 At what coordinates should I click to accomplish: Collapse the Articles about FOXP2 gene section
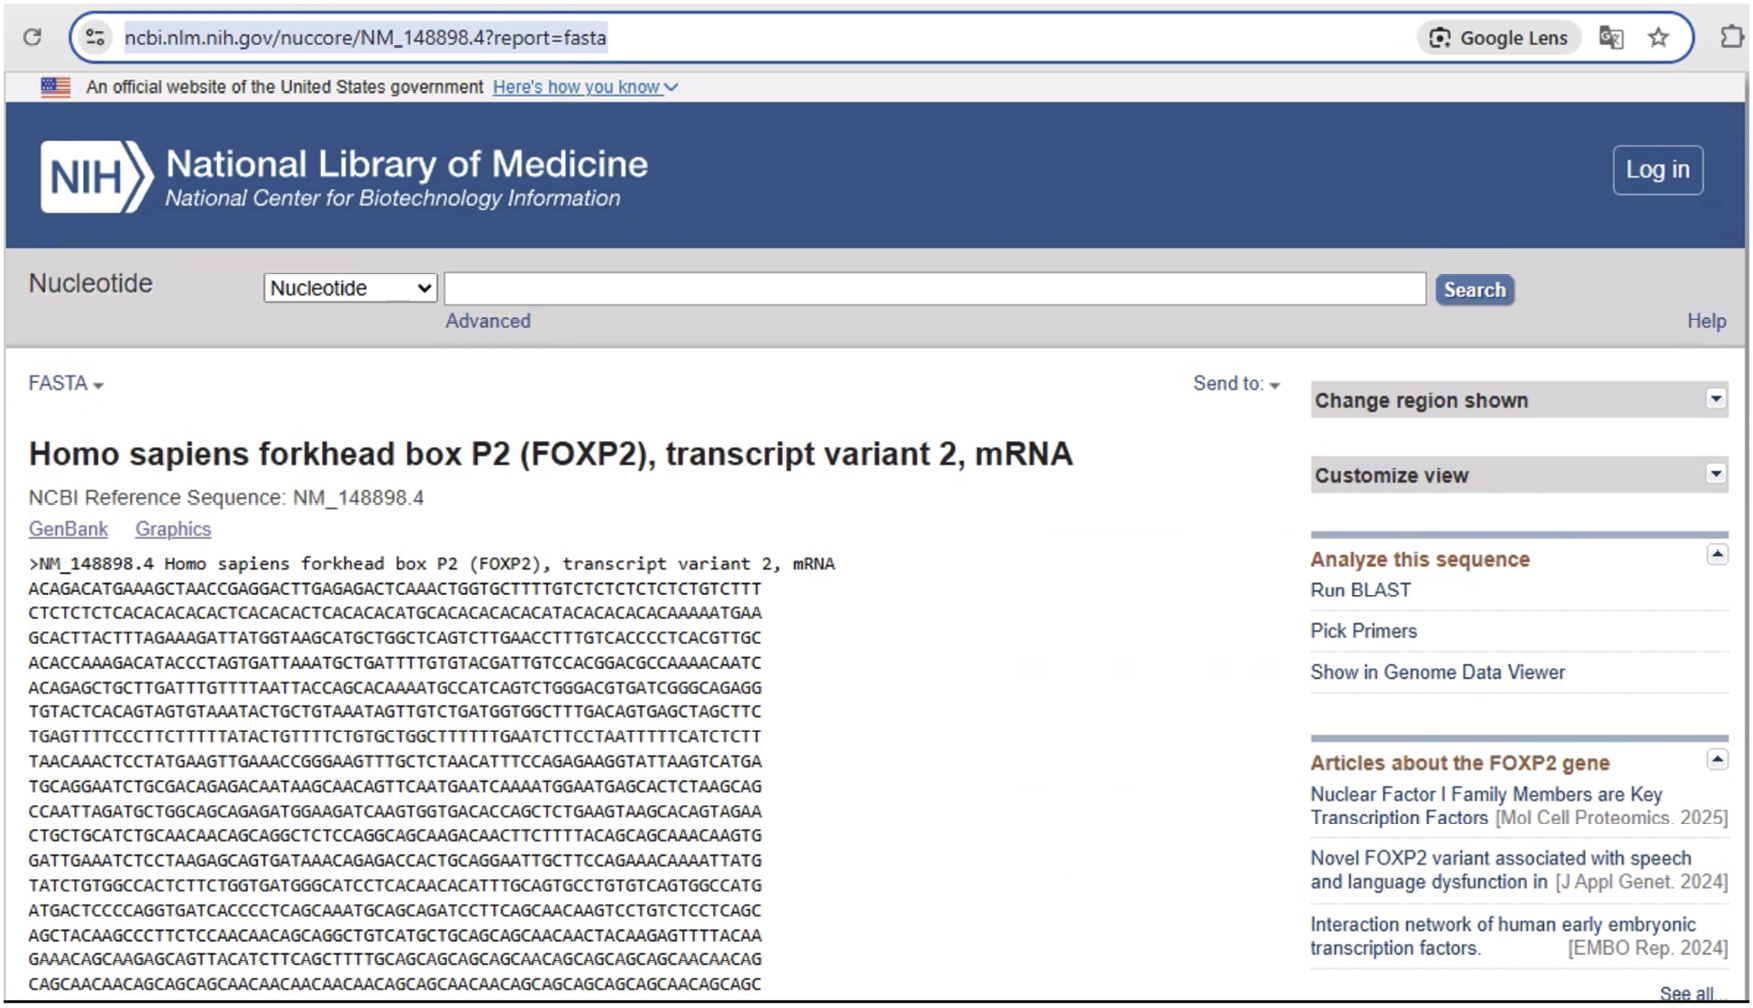click(x=1716, y=760)
